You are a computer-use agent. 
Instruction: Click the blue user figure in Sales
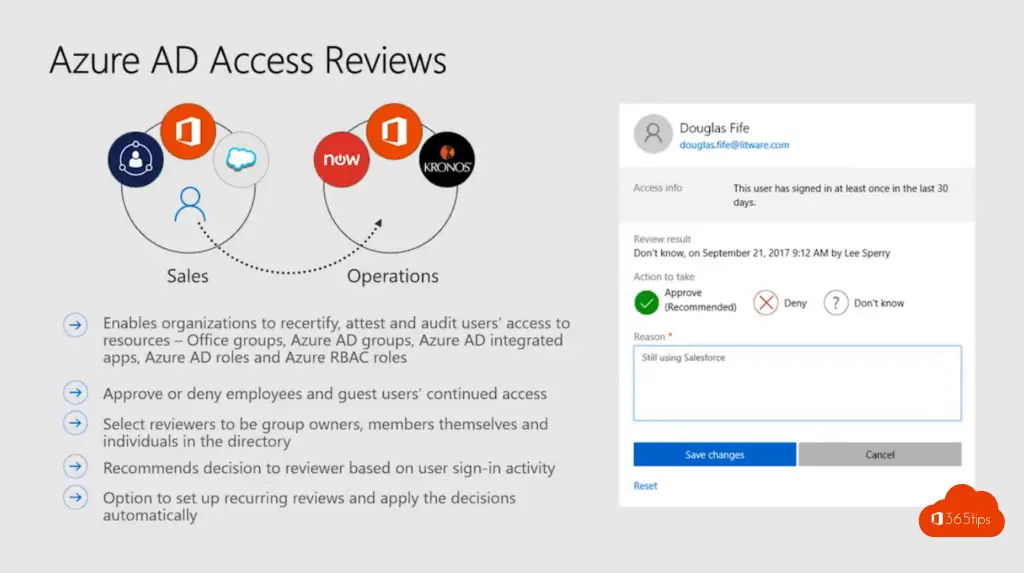[190, 204]
